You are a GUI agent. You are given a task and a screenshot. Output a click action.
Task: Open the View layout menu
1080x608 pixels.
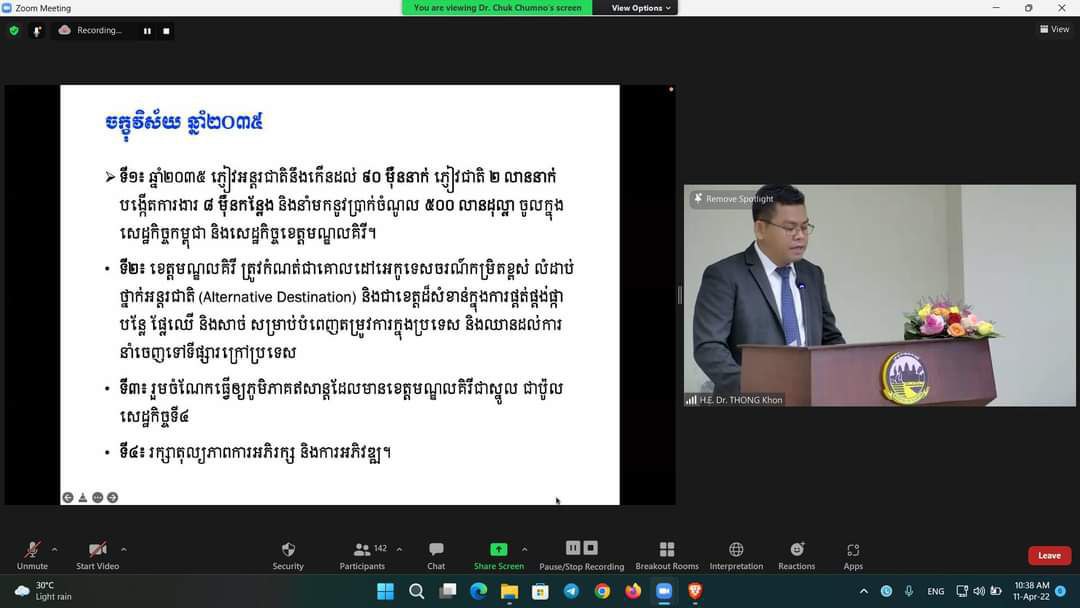tap(1055, 30)
